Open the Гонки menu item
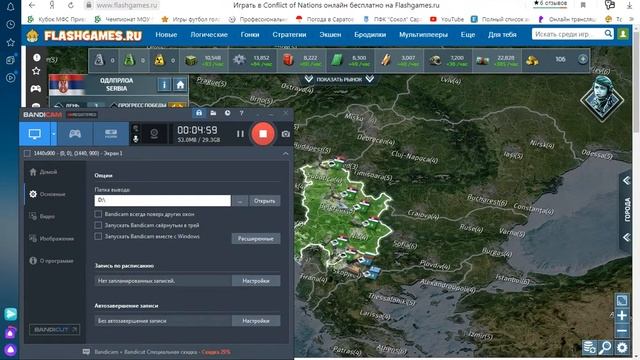640x360 pixels. pos(250,35)
